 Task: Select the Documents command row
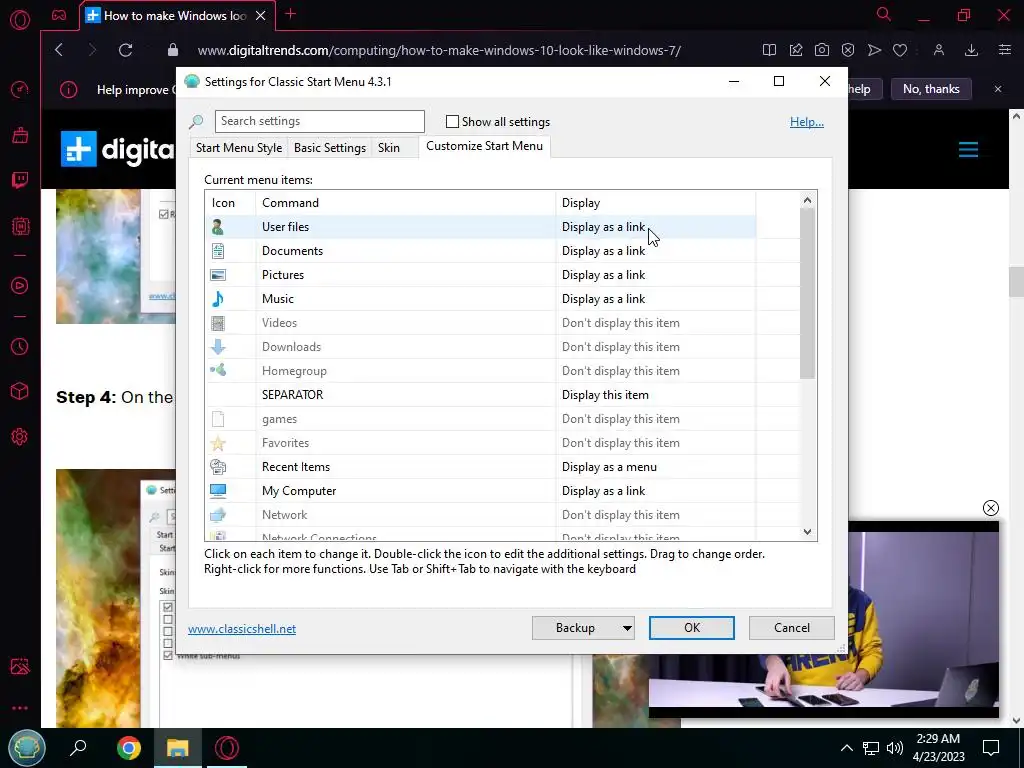(479, 251)
